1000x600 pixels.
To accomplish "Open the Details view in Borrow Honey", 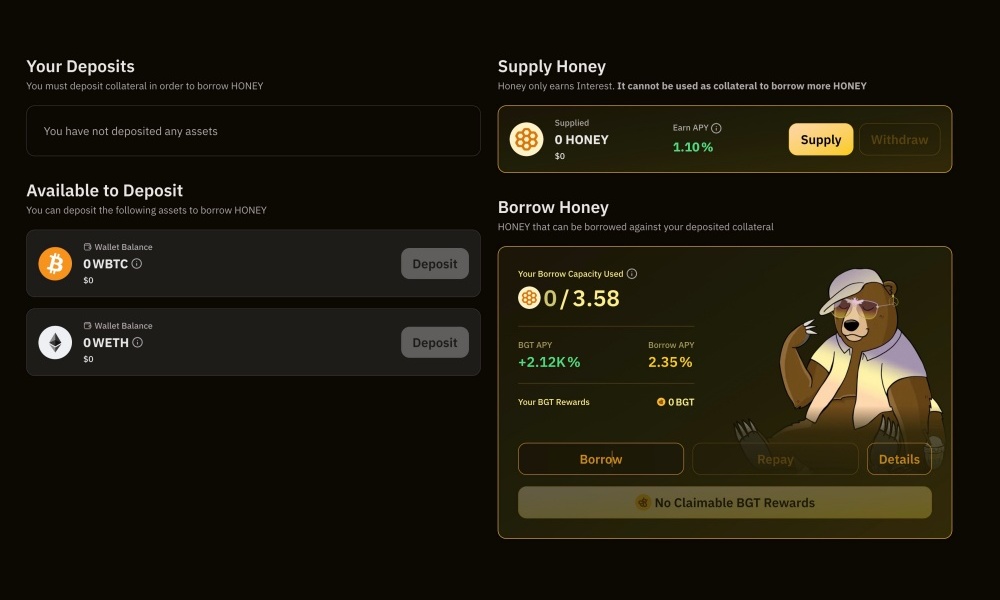I will (x=898, y=458).
